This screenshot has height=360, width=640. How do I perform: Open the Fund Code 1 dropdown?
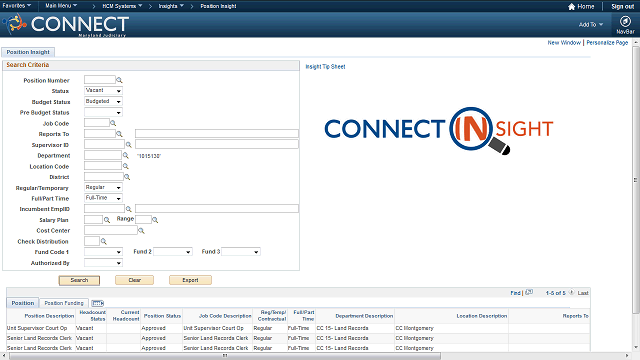pyautogui.click(x=103, y=252)
